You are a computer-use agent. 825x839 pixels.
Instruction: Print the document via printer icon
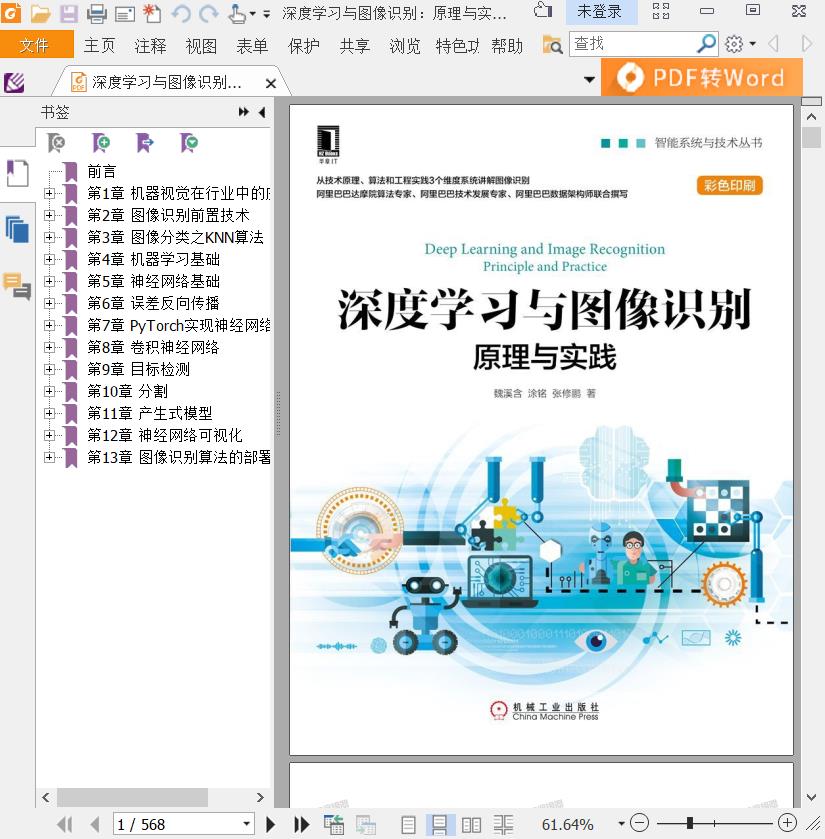[x=96, y=13]
